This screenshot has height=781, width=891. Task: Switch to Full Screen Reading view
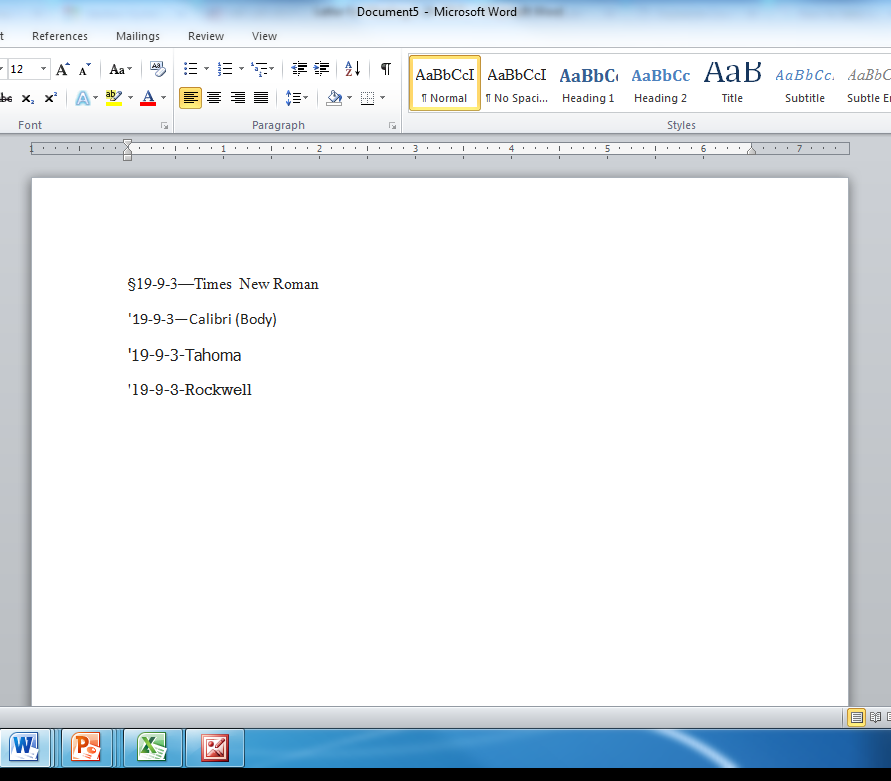coord(875,717)
